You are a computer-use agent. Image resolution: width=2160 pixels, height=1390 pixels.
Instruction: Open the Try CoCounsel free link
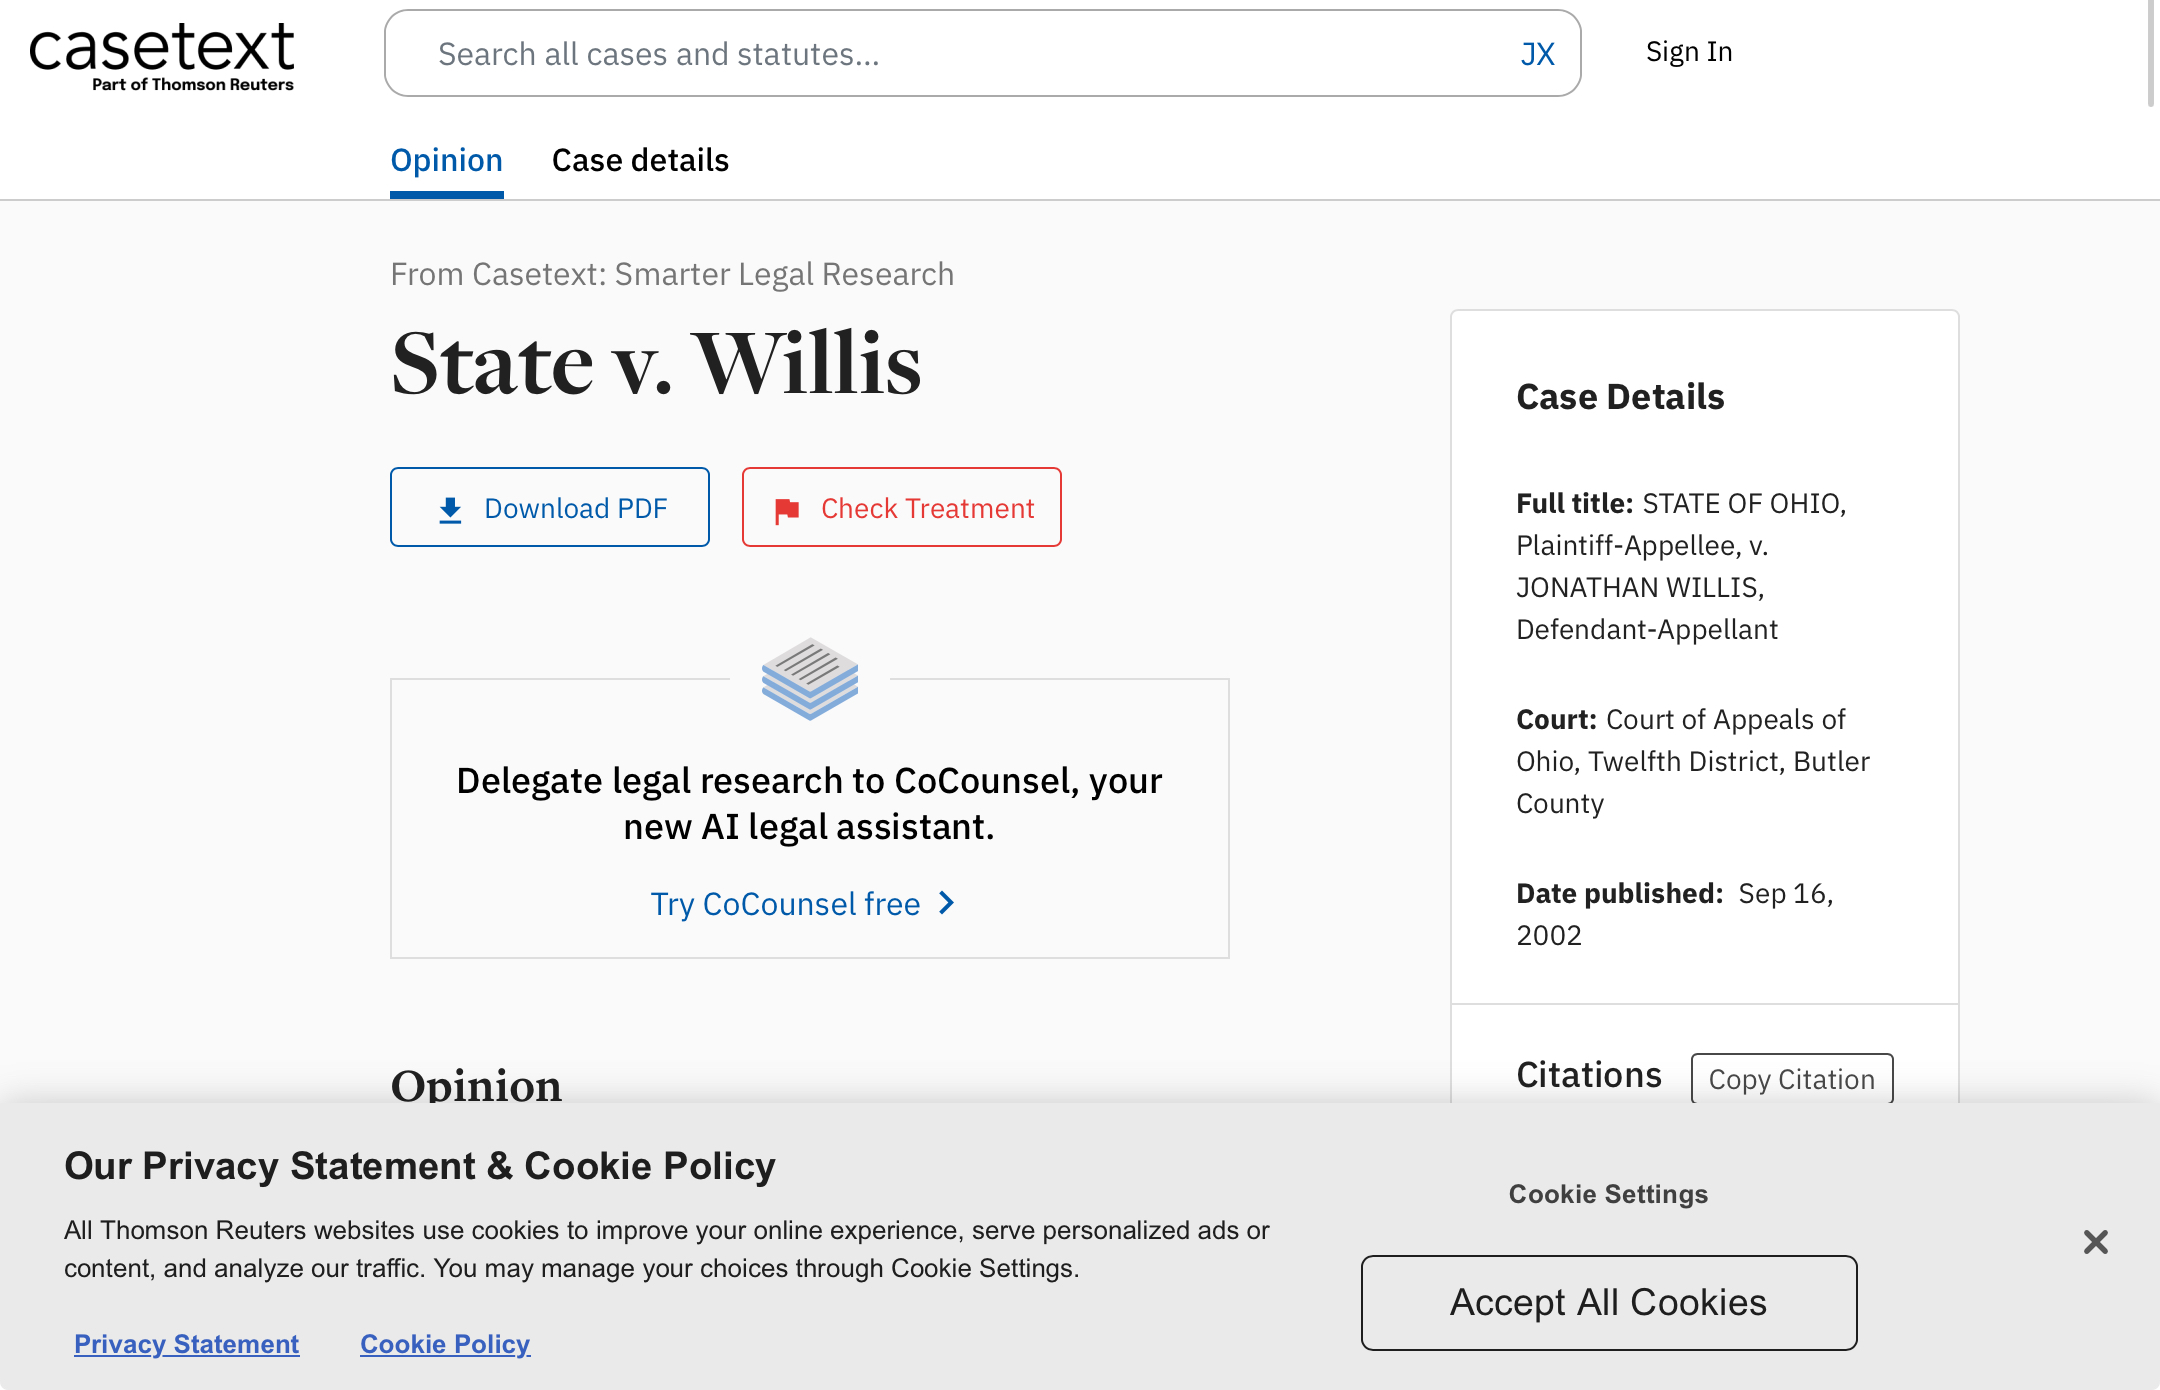(803, 904)
